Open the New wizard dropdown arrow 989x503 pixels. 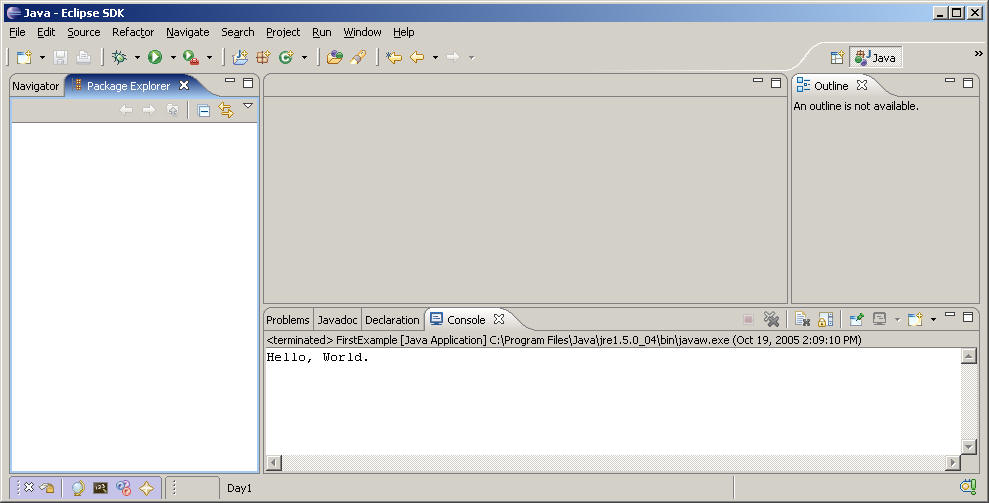click(x=42, y=57)
